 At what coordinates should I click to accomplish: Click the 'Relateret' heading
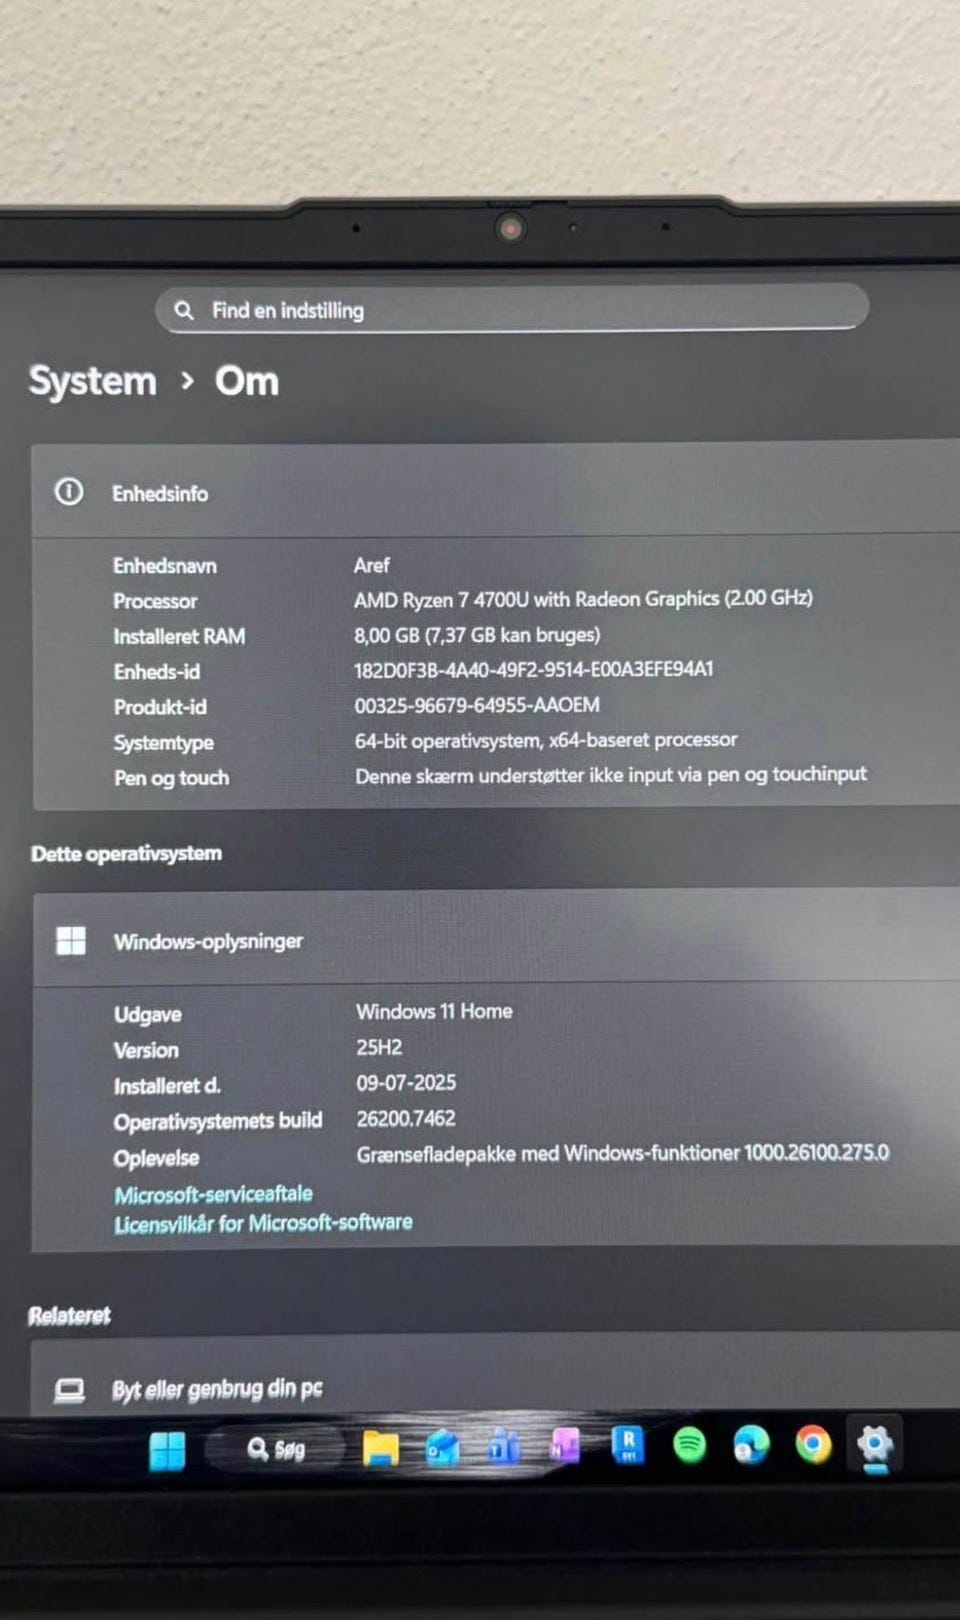click(x=69, y=1315)
